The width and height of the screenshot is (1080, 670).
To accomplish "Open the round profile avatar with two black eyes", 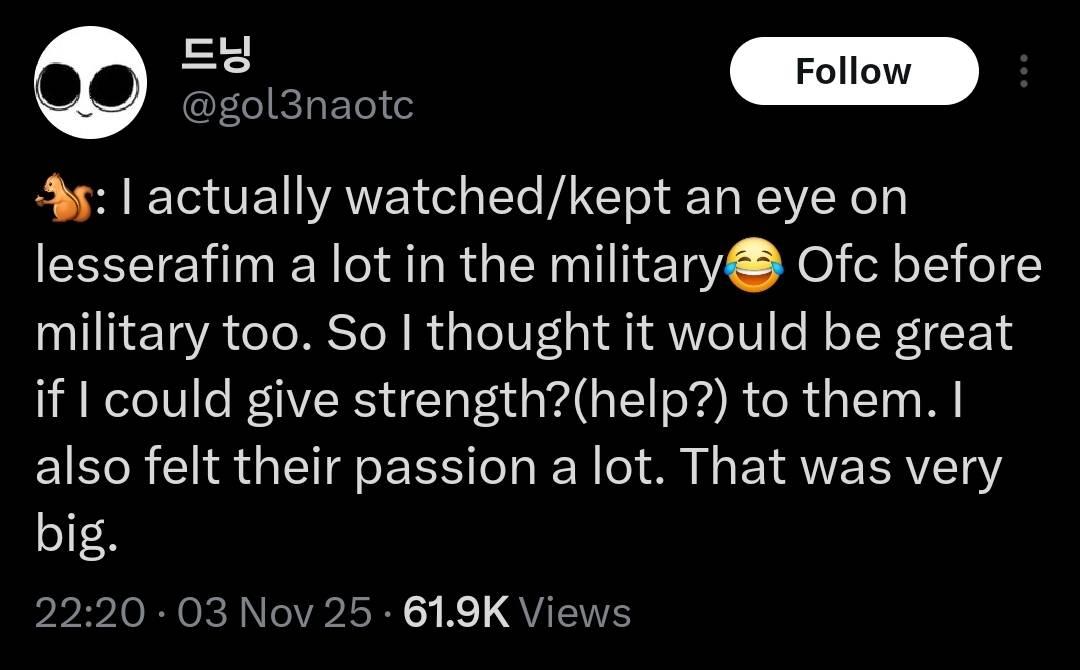I will pos(91,83).
